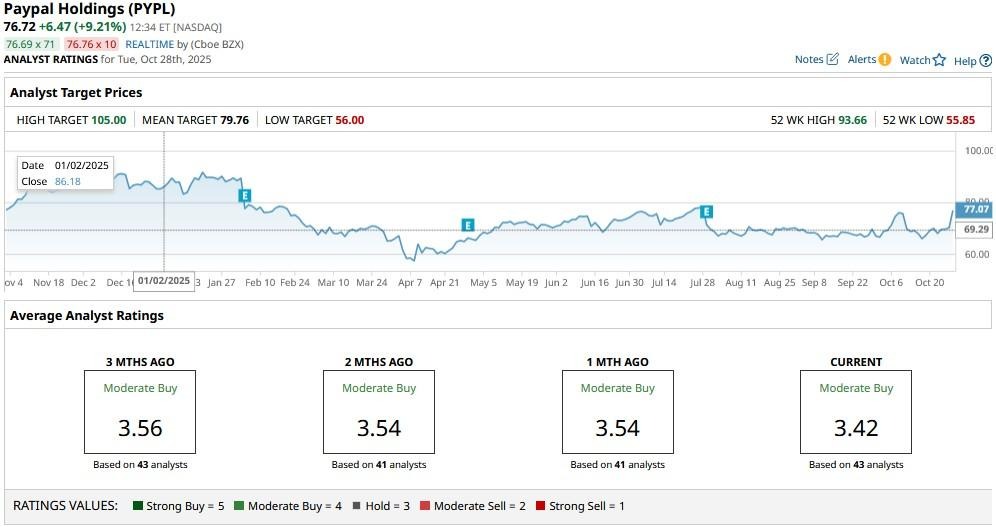Screen dimensions: 996x527
Task: Click the ask quote 76.76 x 10
Action: [x=91, y=44]
